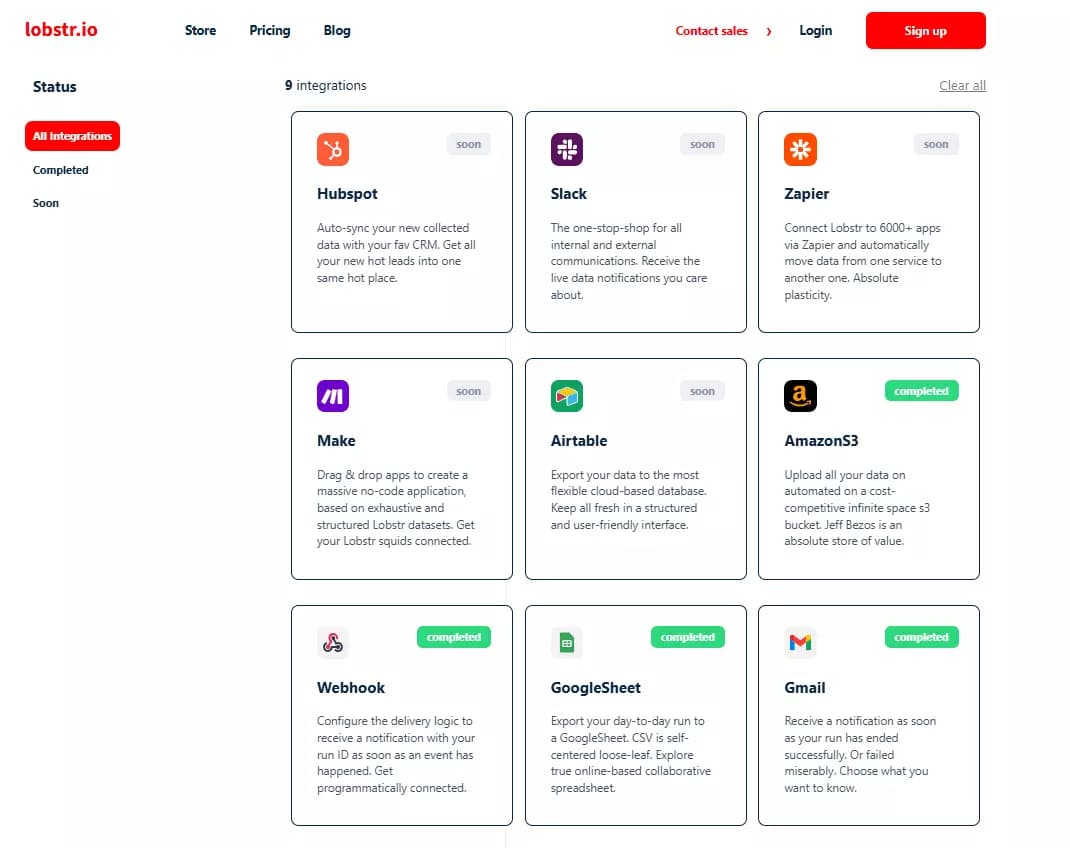Click the Clear all link

point(962,85)
